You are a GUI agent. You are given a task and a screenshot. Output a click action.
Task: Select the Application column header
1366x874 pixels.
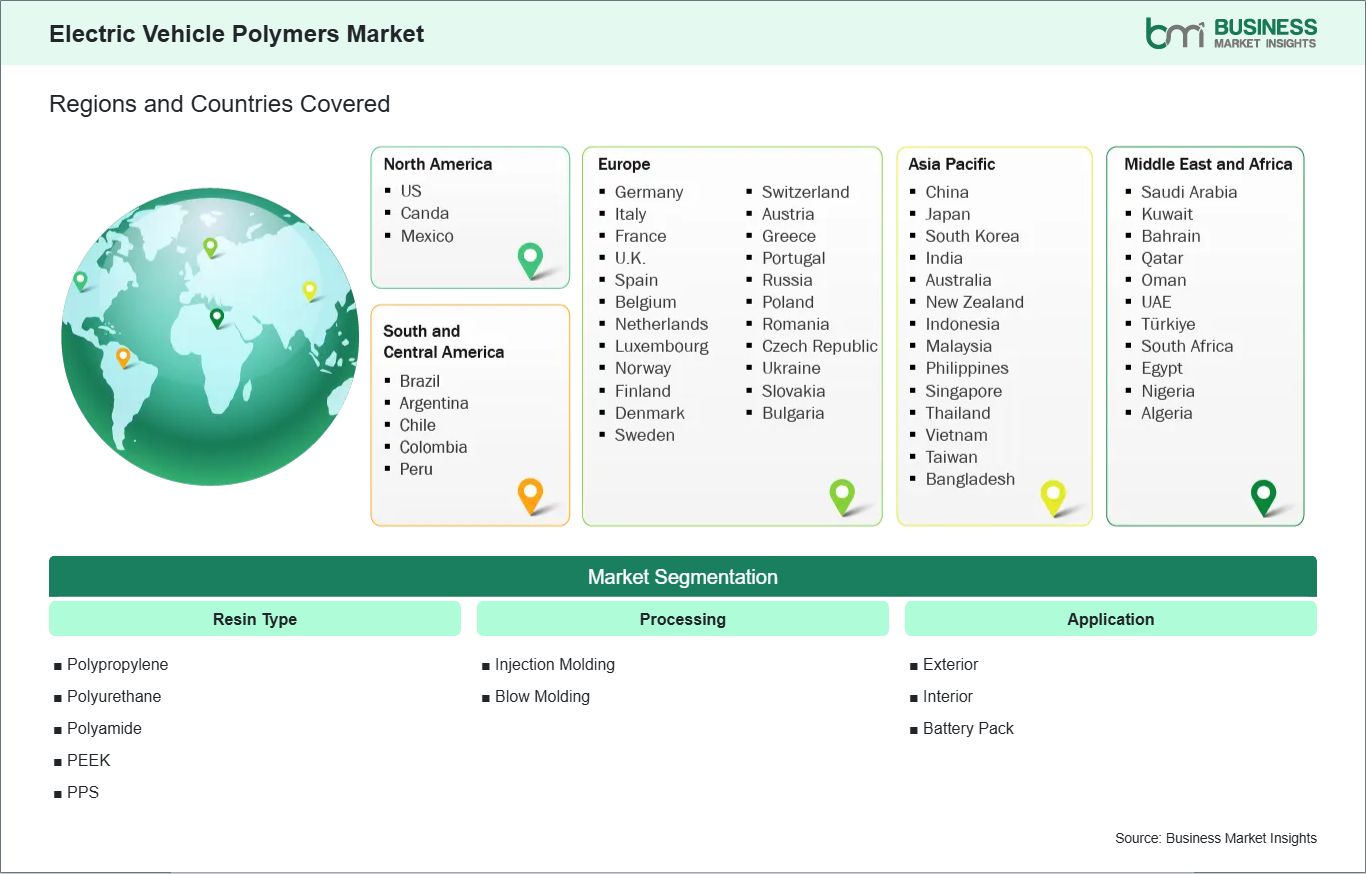pyautogui.click(x=1111, y=619)
